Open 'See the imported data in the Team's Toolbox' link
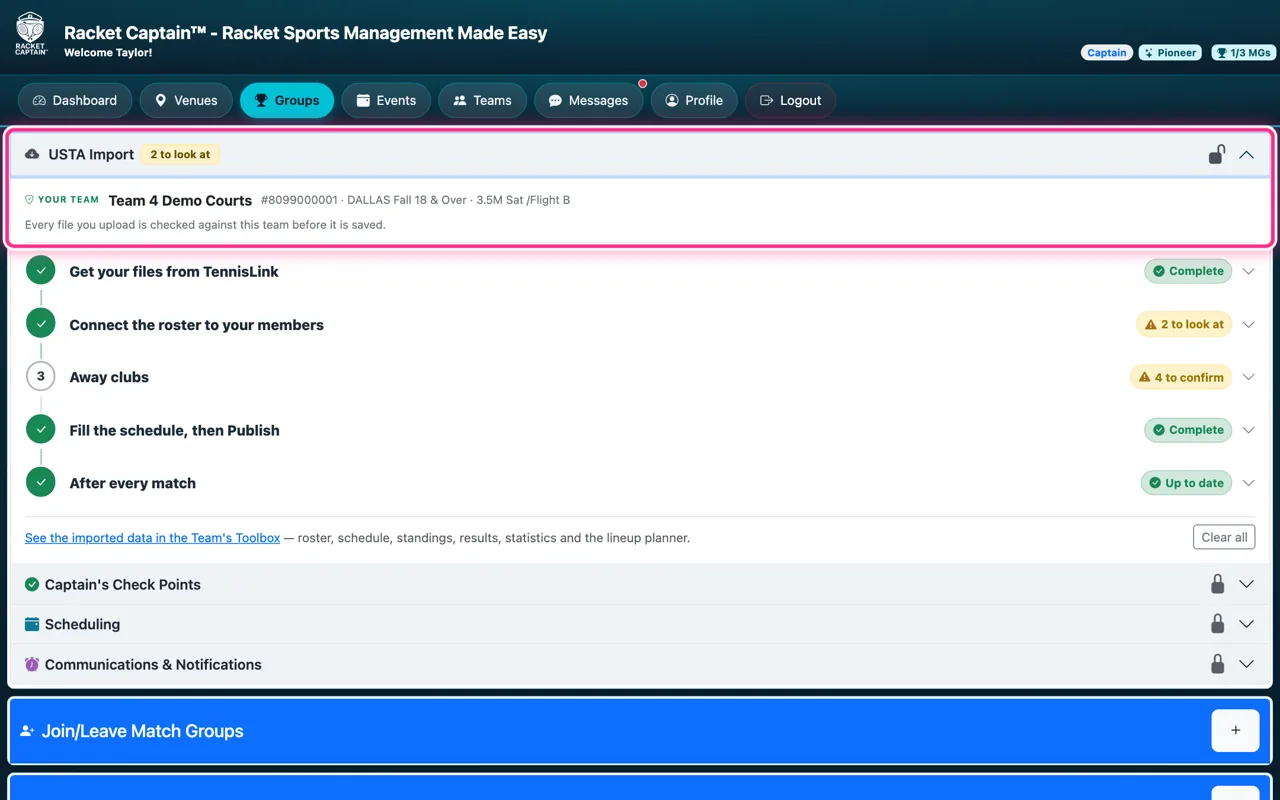 pos(152,538)
